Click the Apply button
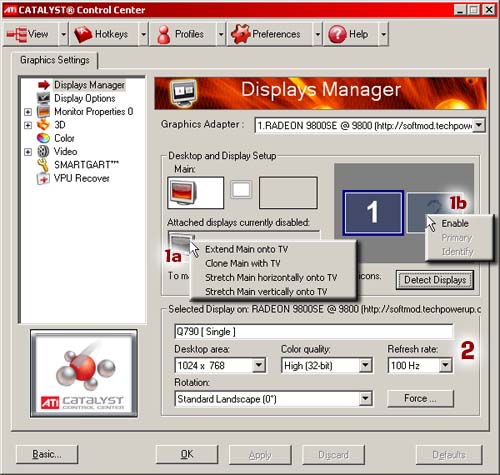The height and width of the screenshot is (475, 500). click(x=260, y=455)
